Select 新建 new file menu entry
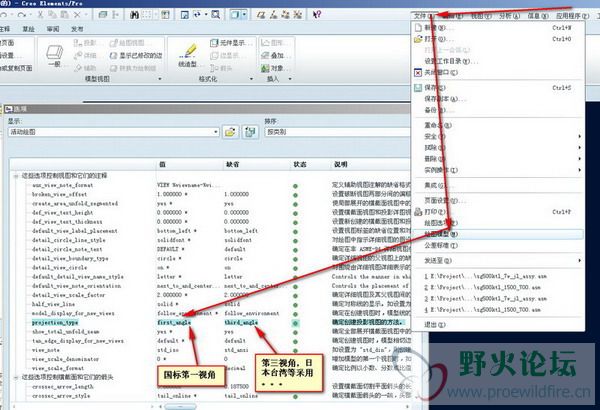Image resolution: width=600 pixels, height=410 pixels. point(497,28)
